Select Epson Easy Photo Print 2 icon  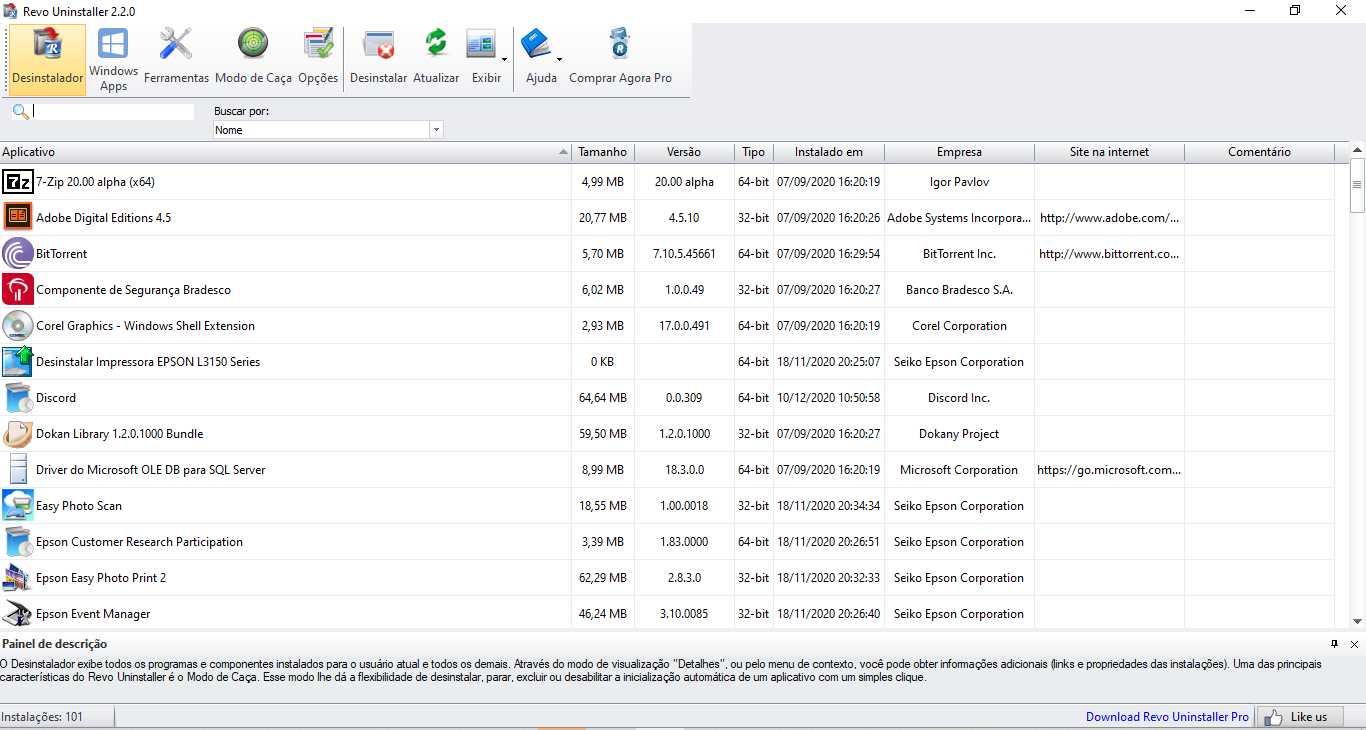(x=18, y=578)
